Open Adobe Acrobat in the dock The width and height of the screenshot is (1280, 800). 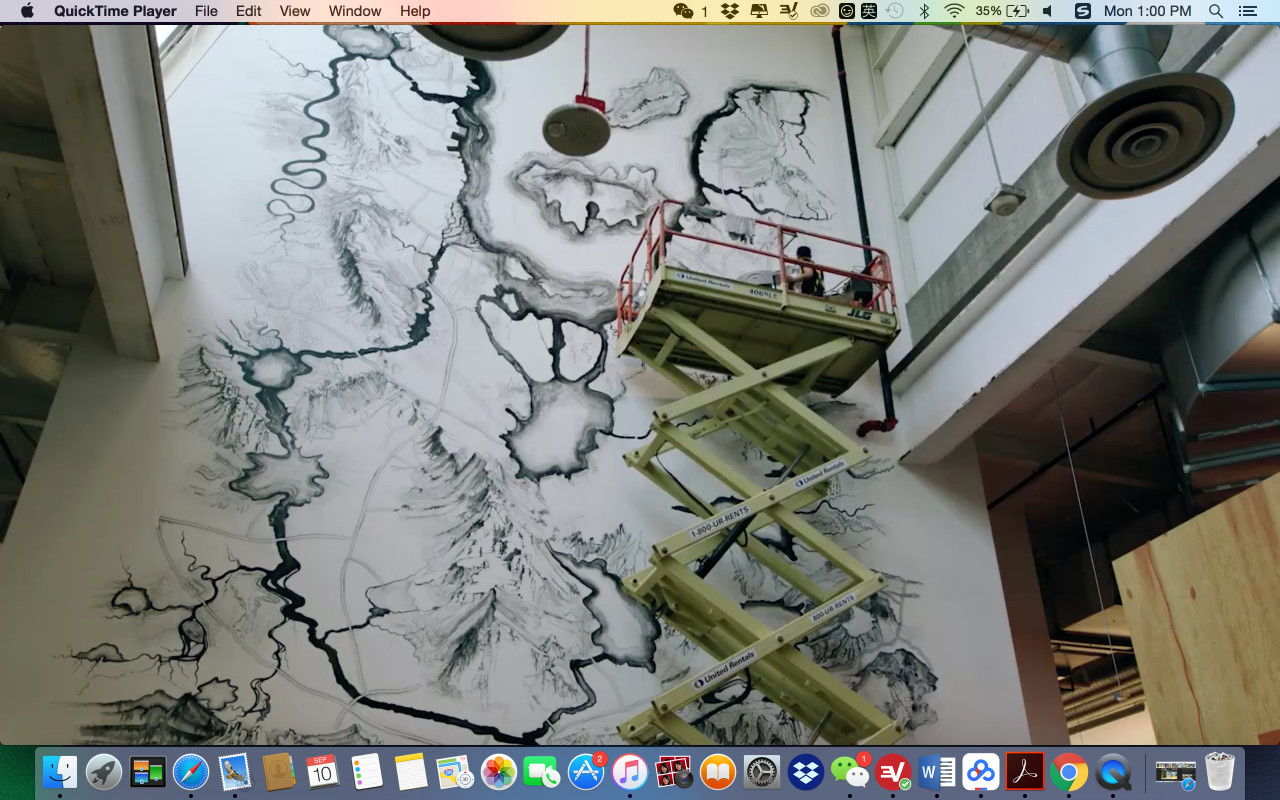coord(1025,772)
